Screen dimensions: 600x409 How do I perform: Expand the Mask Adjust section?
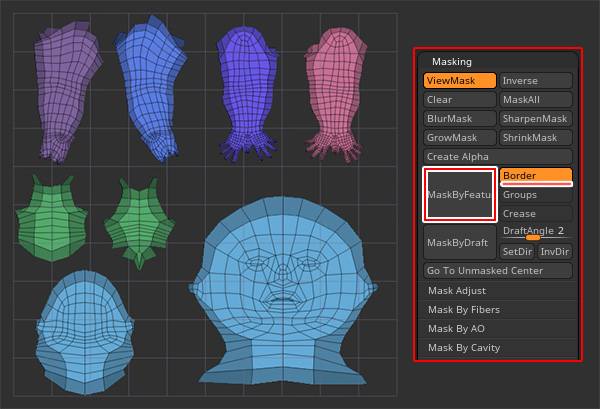click(497, 291)
